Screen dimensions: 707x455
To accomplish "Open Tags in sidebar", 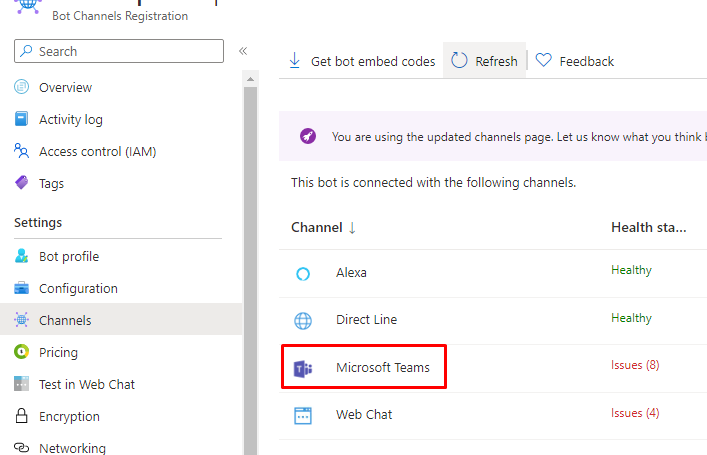I will (x=51, y=184).
